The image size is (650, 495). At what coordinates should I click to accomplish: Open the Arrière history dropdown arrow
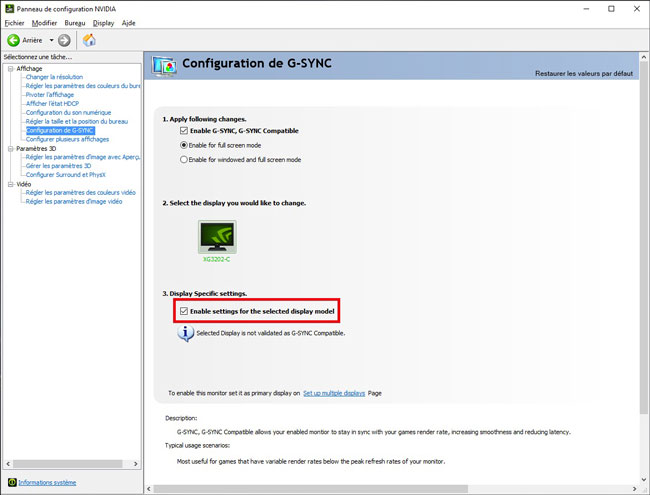point(50,40)
